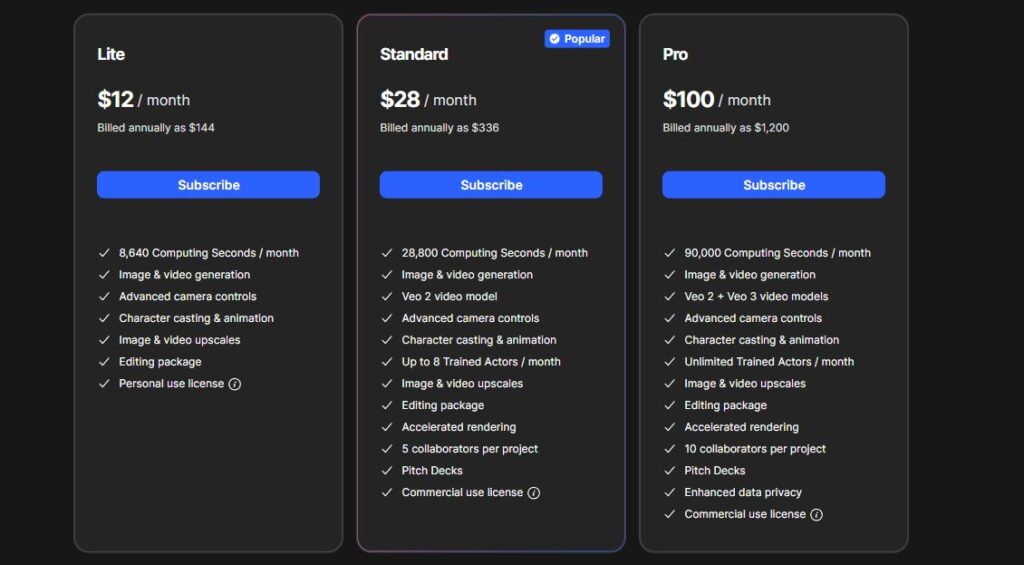Viewport: 1024px width, 565px height.
Task: Subscribe to the Pro plan
Action: pyautogui.click(x=774, y=185)
